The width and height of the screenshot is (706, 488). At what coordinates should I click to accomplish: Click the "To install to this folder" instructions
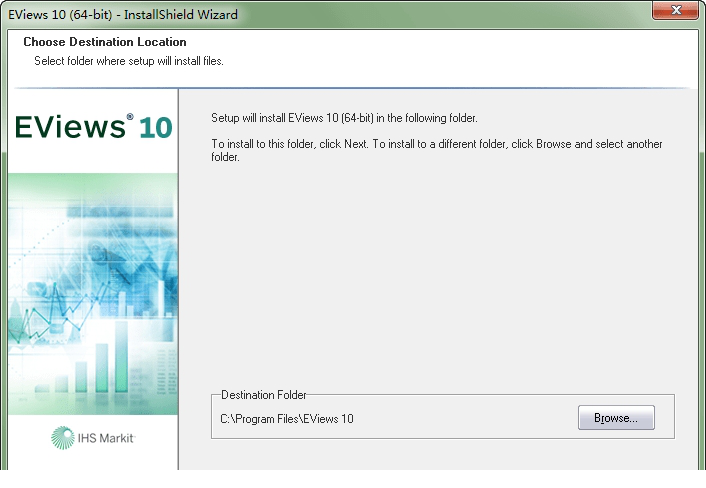(437, 150)
